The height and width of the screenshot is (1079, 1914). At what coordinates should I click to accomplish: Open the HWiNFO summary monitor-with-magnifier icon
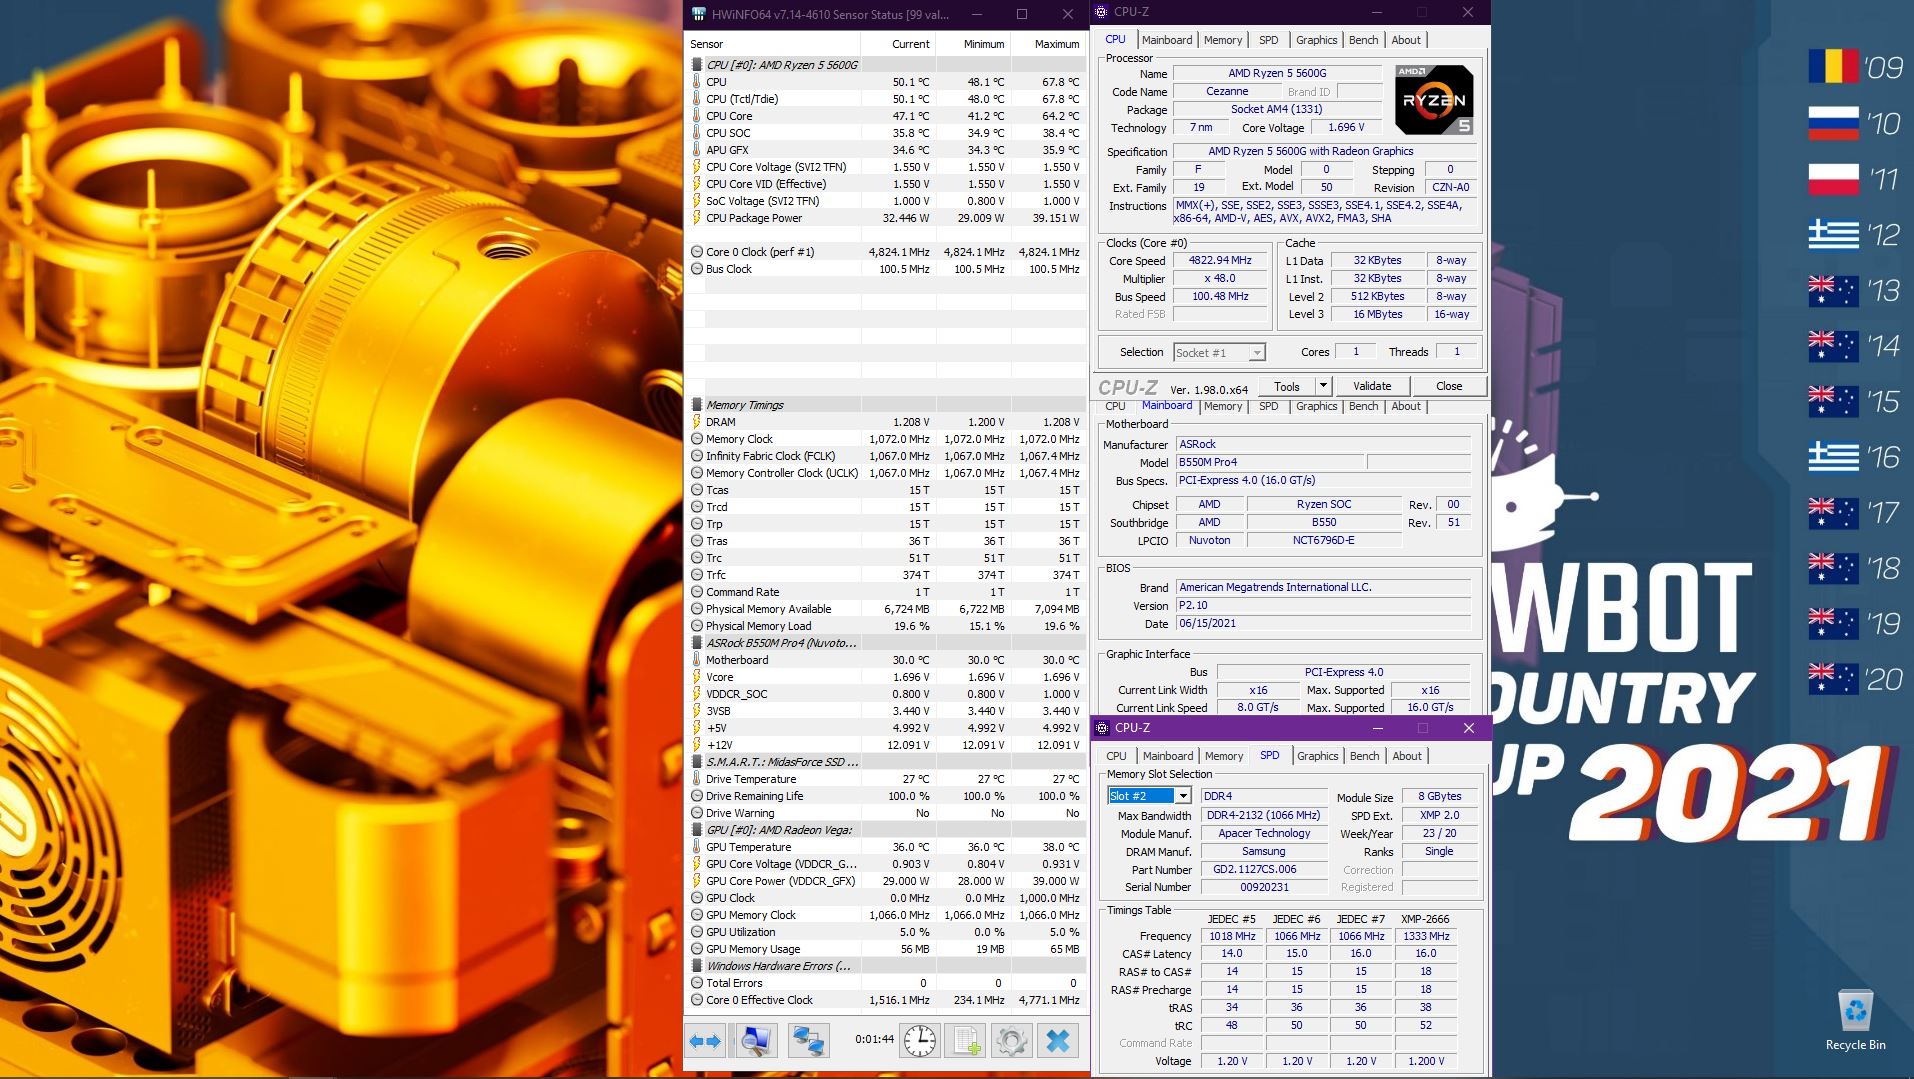pos(756,1041)
